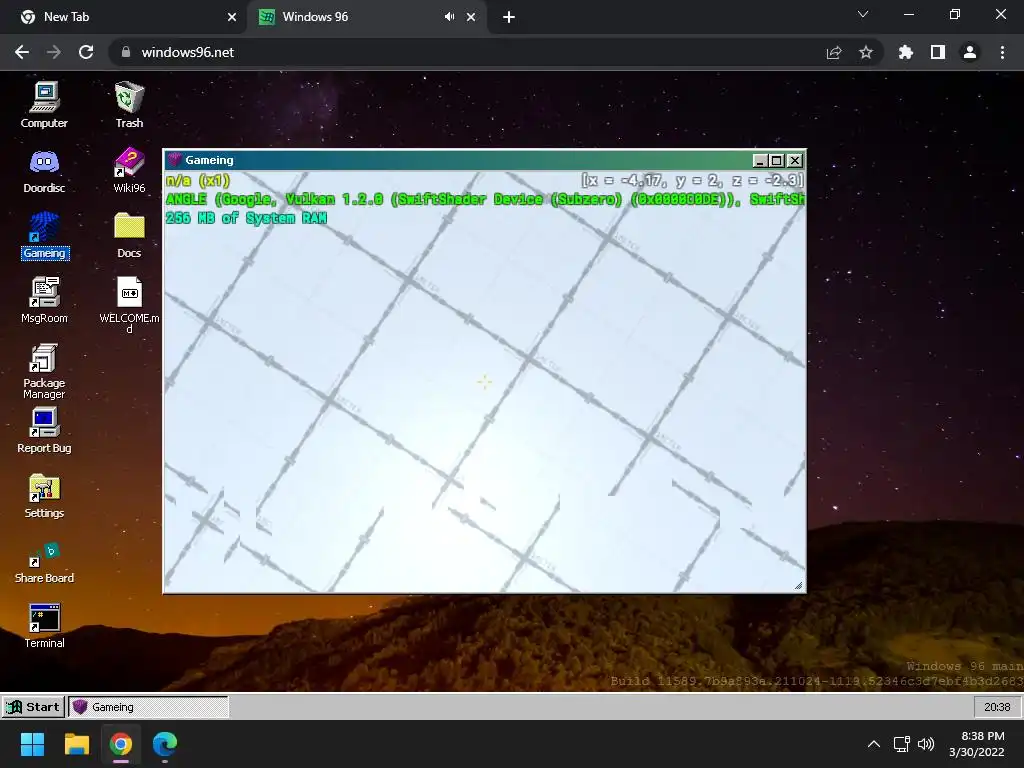Launch the Report Bug icon
This screenshot has width=1024, height=768.
(x=44, y=430)
